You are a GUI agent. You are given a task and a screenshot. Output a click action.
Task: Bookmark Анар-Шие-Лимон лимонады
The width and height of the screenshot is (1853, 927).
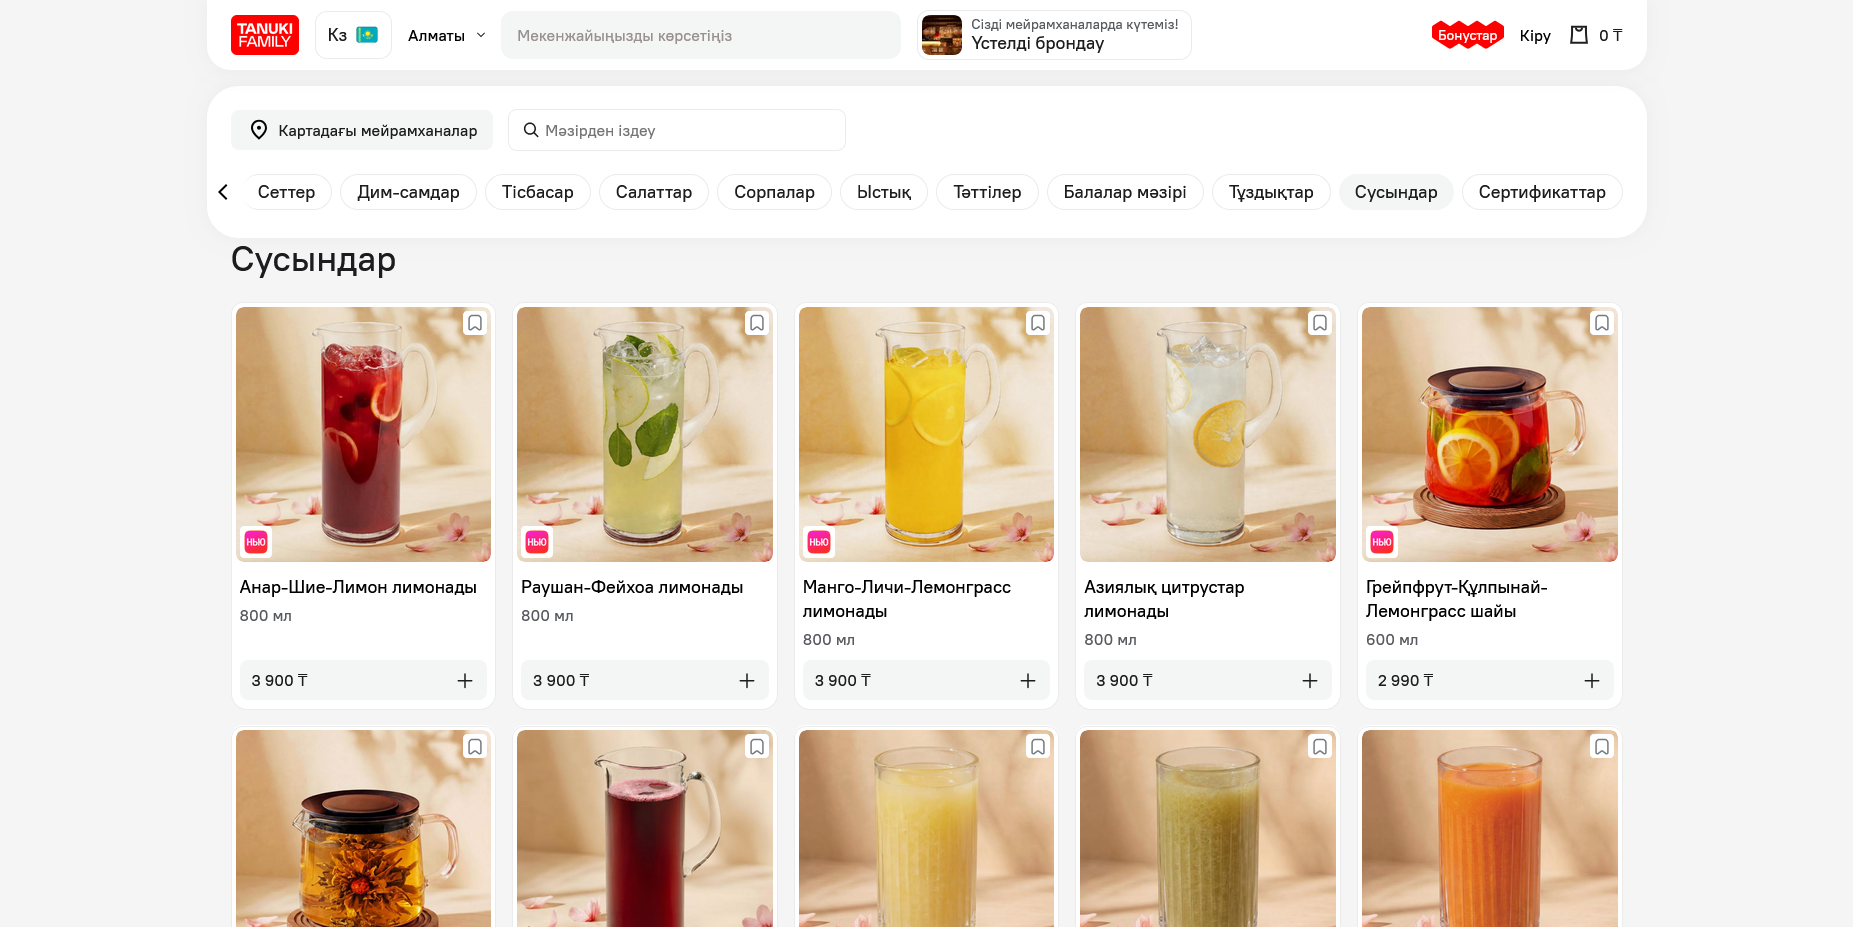475,323
